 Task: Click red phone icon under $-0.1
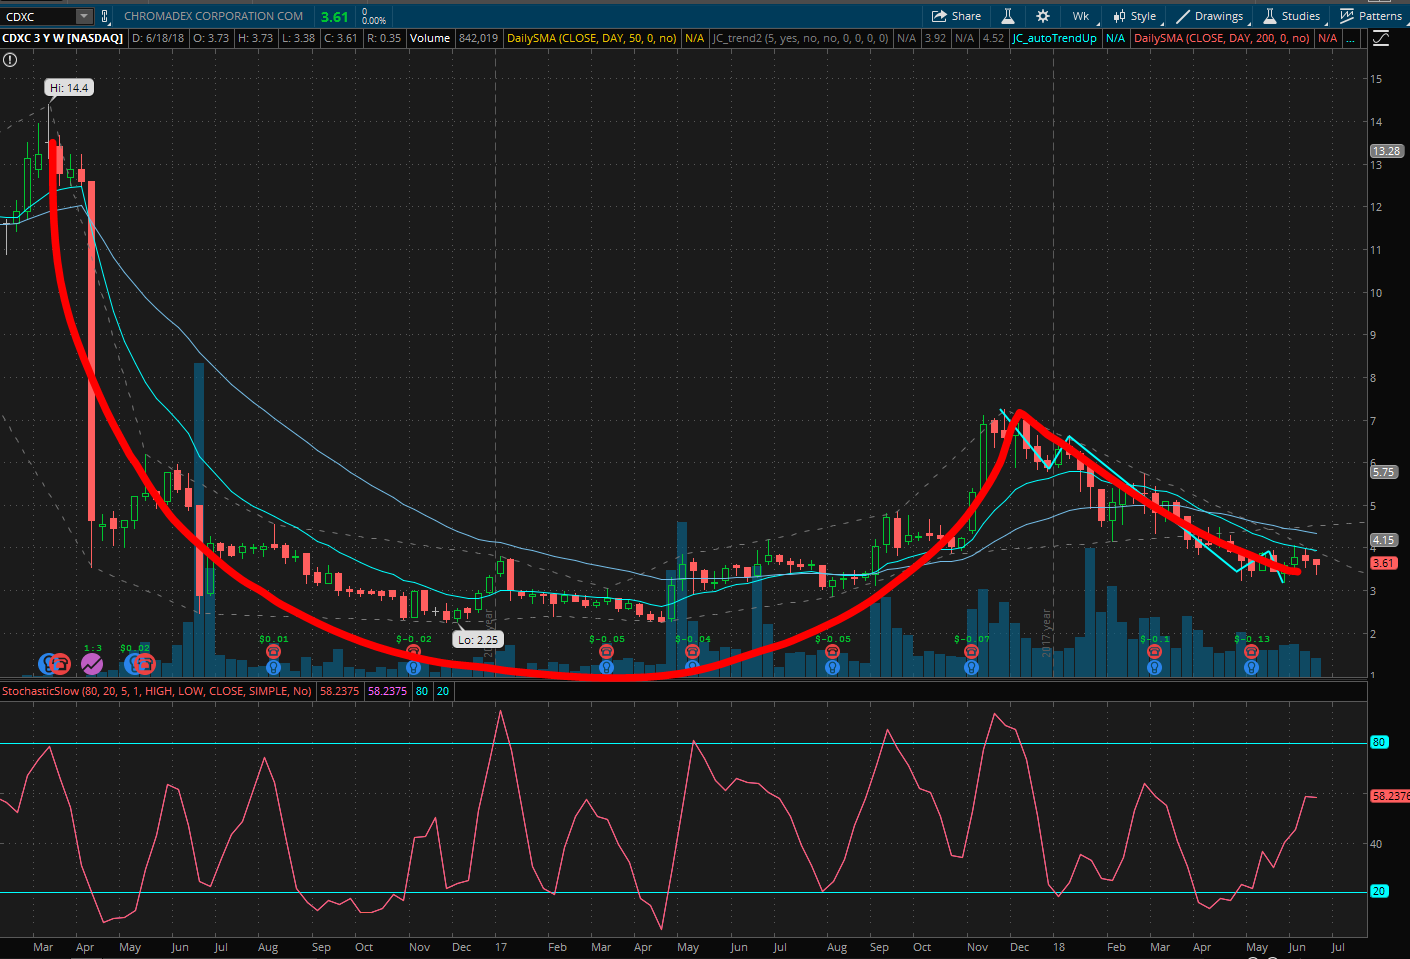coord(1154,651)
